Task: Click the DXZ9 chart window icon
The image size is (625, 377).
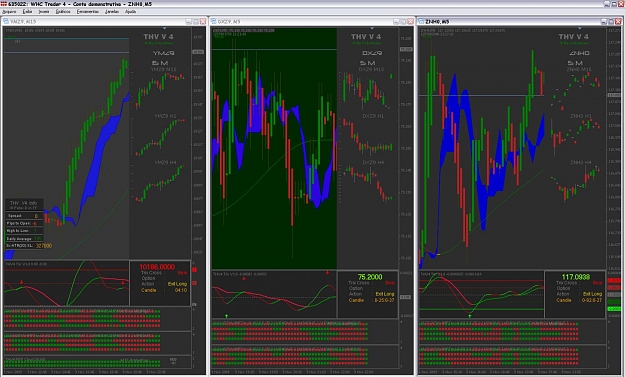Action: (214, 22)
